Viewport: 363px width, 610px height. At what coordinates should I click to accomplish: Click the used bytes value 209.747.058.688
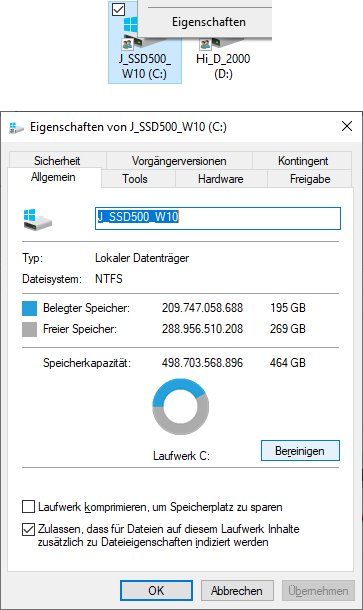point(202,308)
